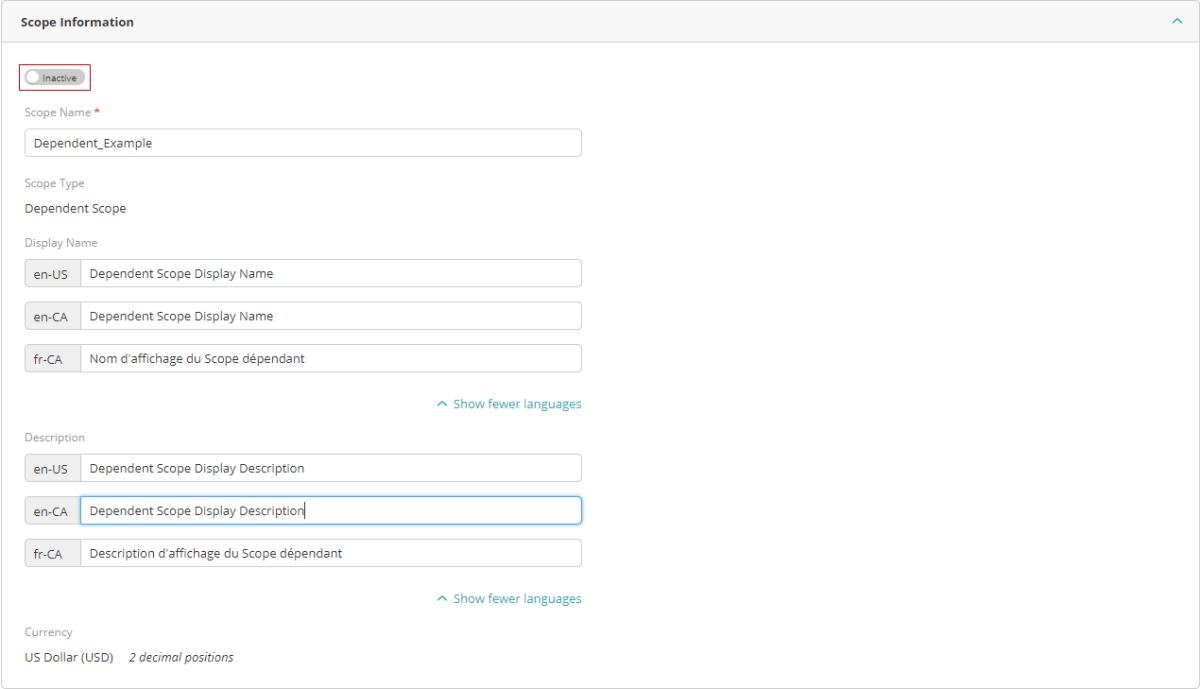Click the Display Name section label
This screenshot has width=1200, height=689.
click(61, 243)
